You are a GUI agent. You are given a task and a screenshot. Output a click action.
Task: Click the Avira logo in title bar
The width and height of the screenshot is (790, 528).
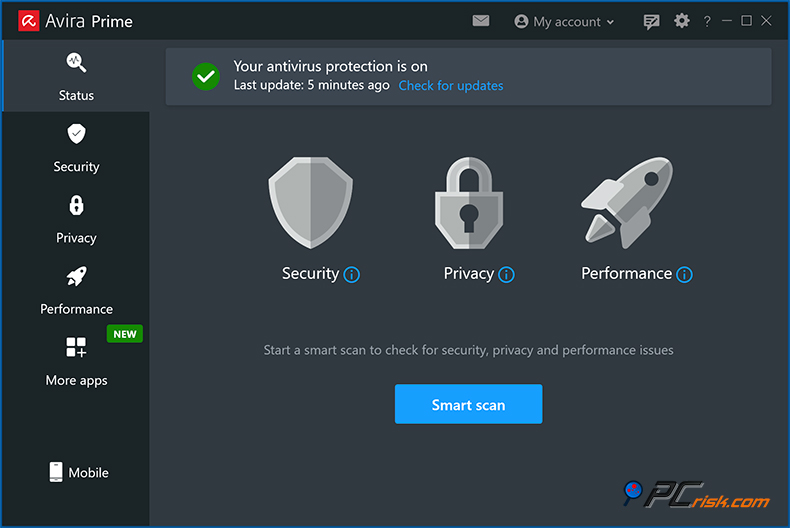(x=29, y=21)
